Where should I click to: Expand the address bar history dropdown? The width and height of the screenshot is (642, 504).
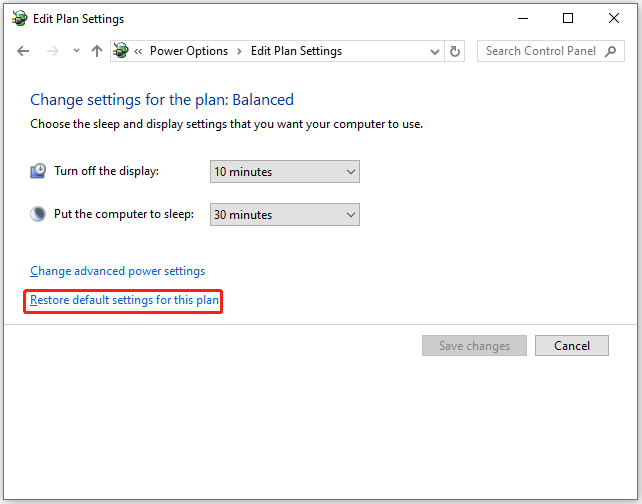434,51
